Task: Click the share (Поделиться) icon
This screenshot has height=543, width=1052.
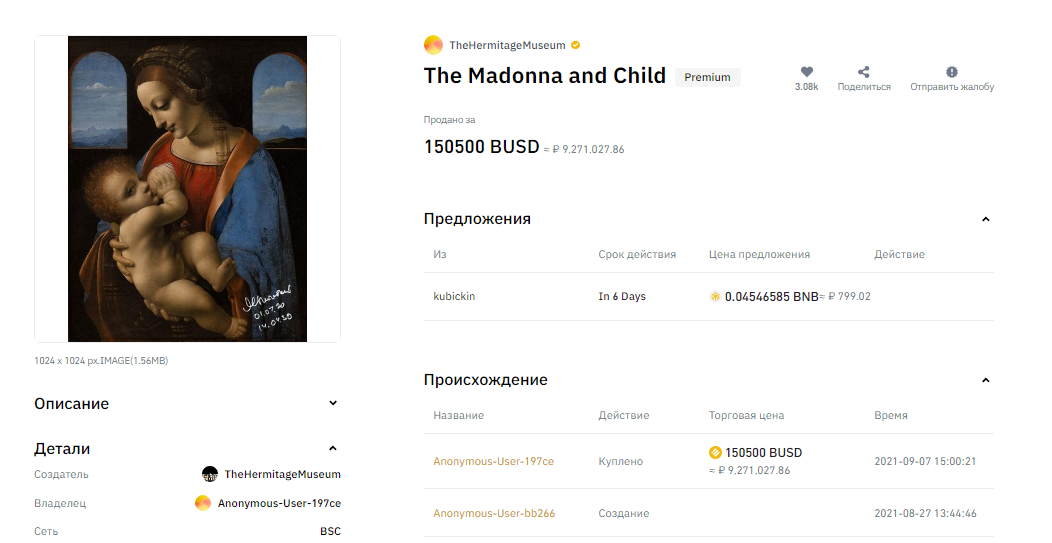Action: pos(863,72)
